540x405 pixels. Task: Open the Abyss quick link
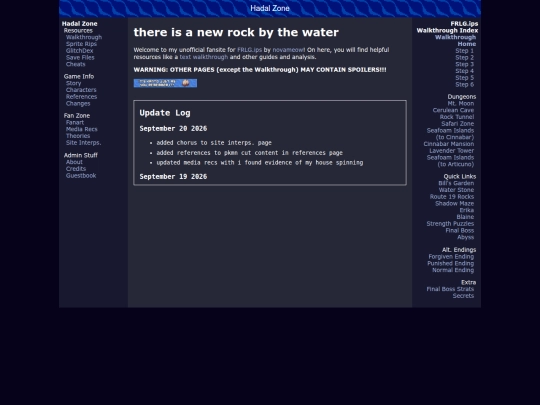[466, 237]
